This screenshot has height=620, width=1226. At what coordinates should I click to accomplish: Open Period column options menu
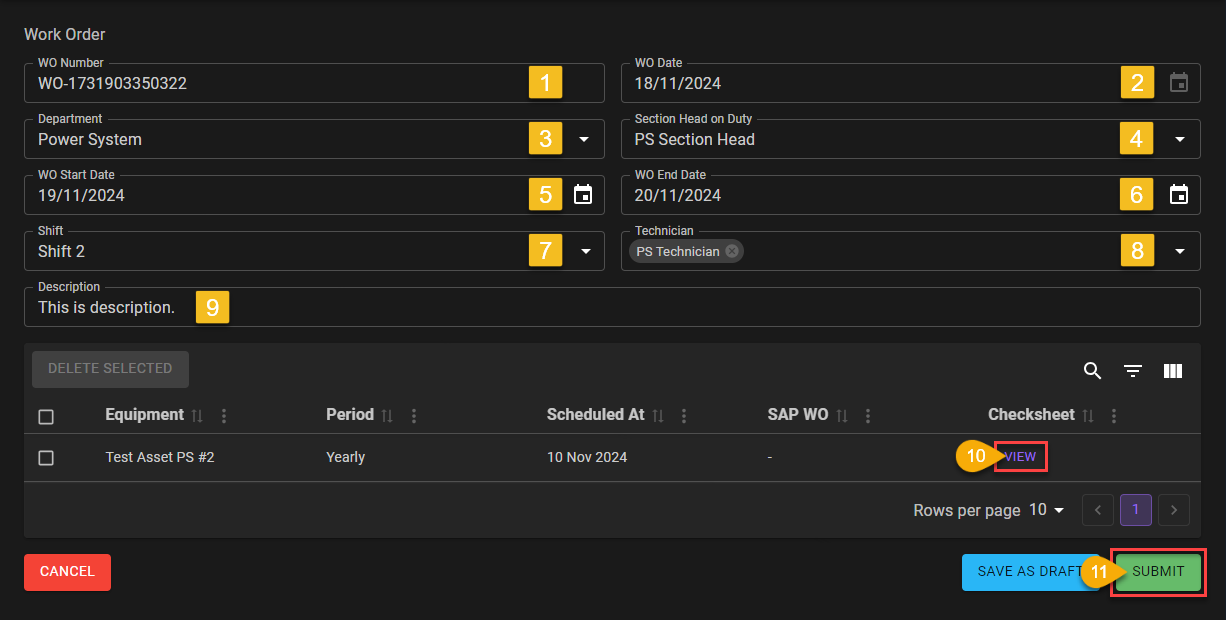point(414,415)
